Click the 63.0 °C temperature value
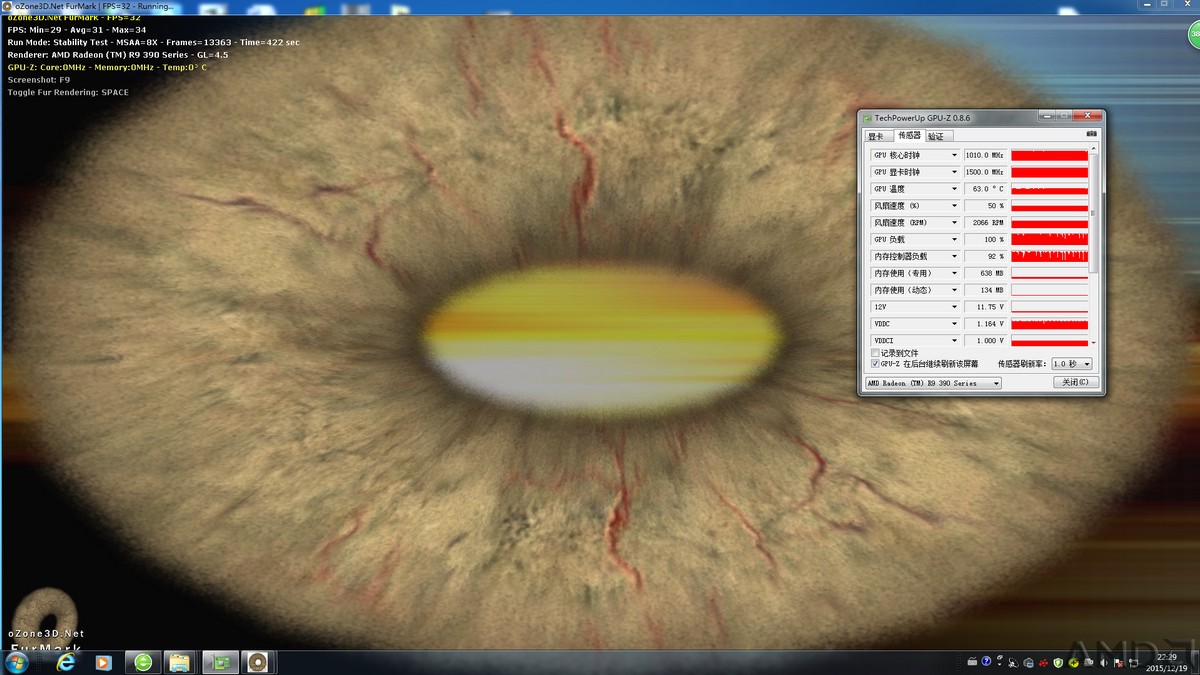The height and width of the screenshot is (675, 1200). pos(986,189)
